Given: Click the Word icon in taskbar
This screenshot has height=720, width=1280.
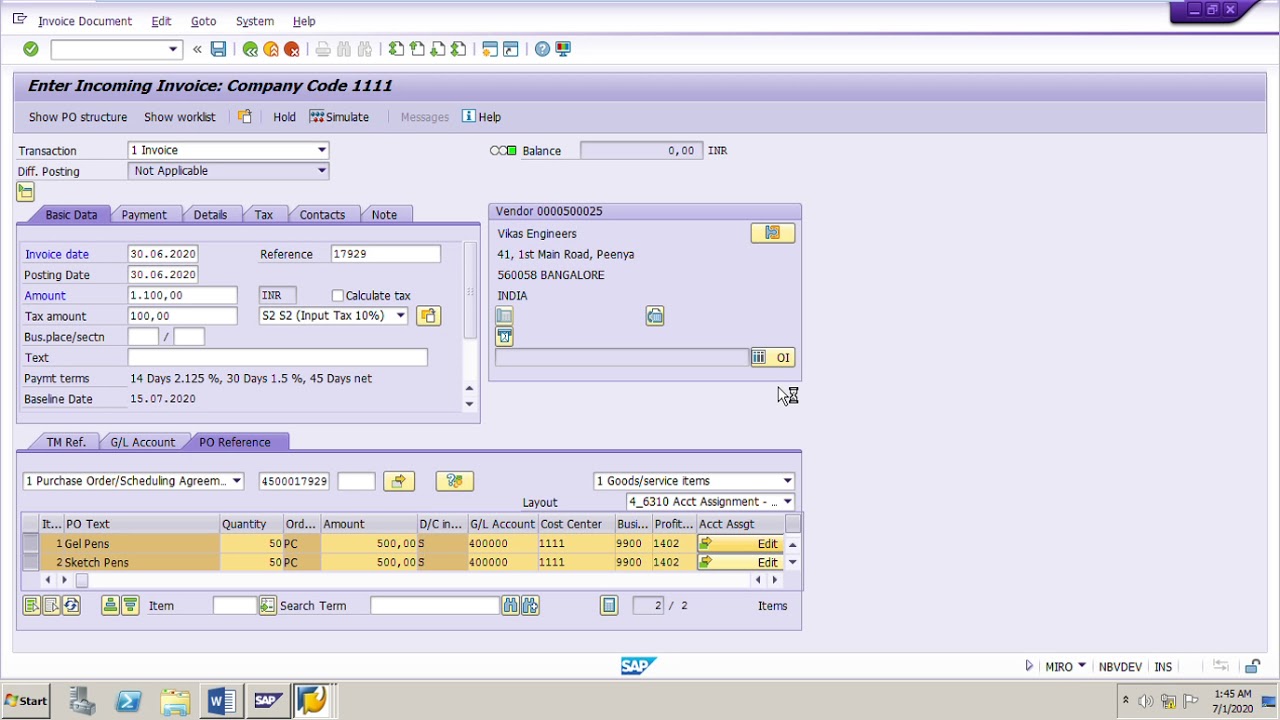Looking at the screenshot, I should click(221, 701).
